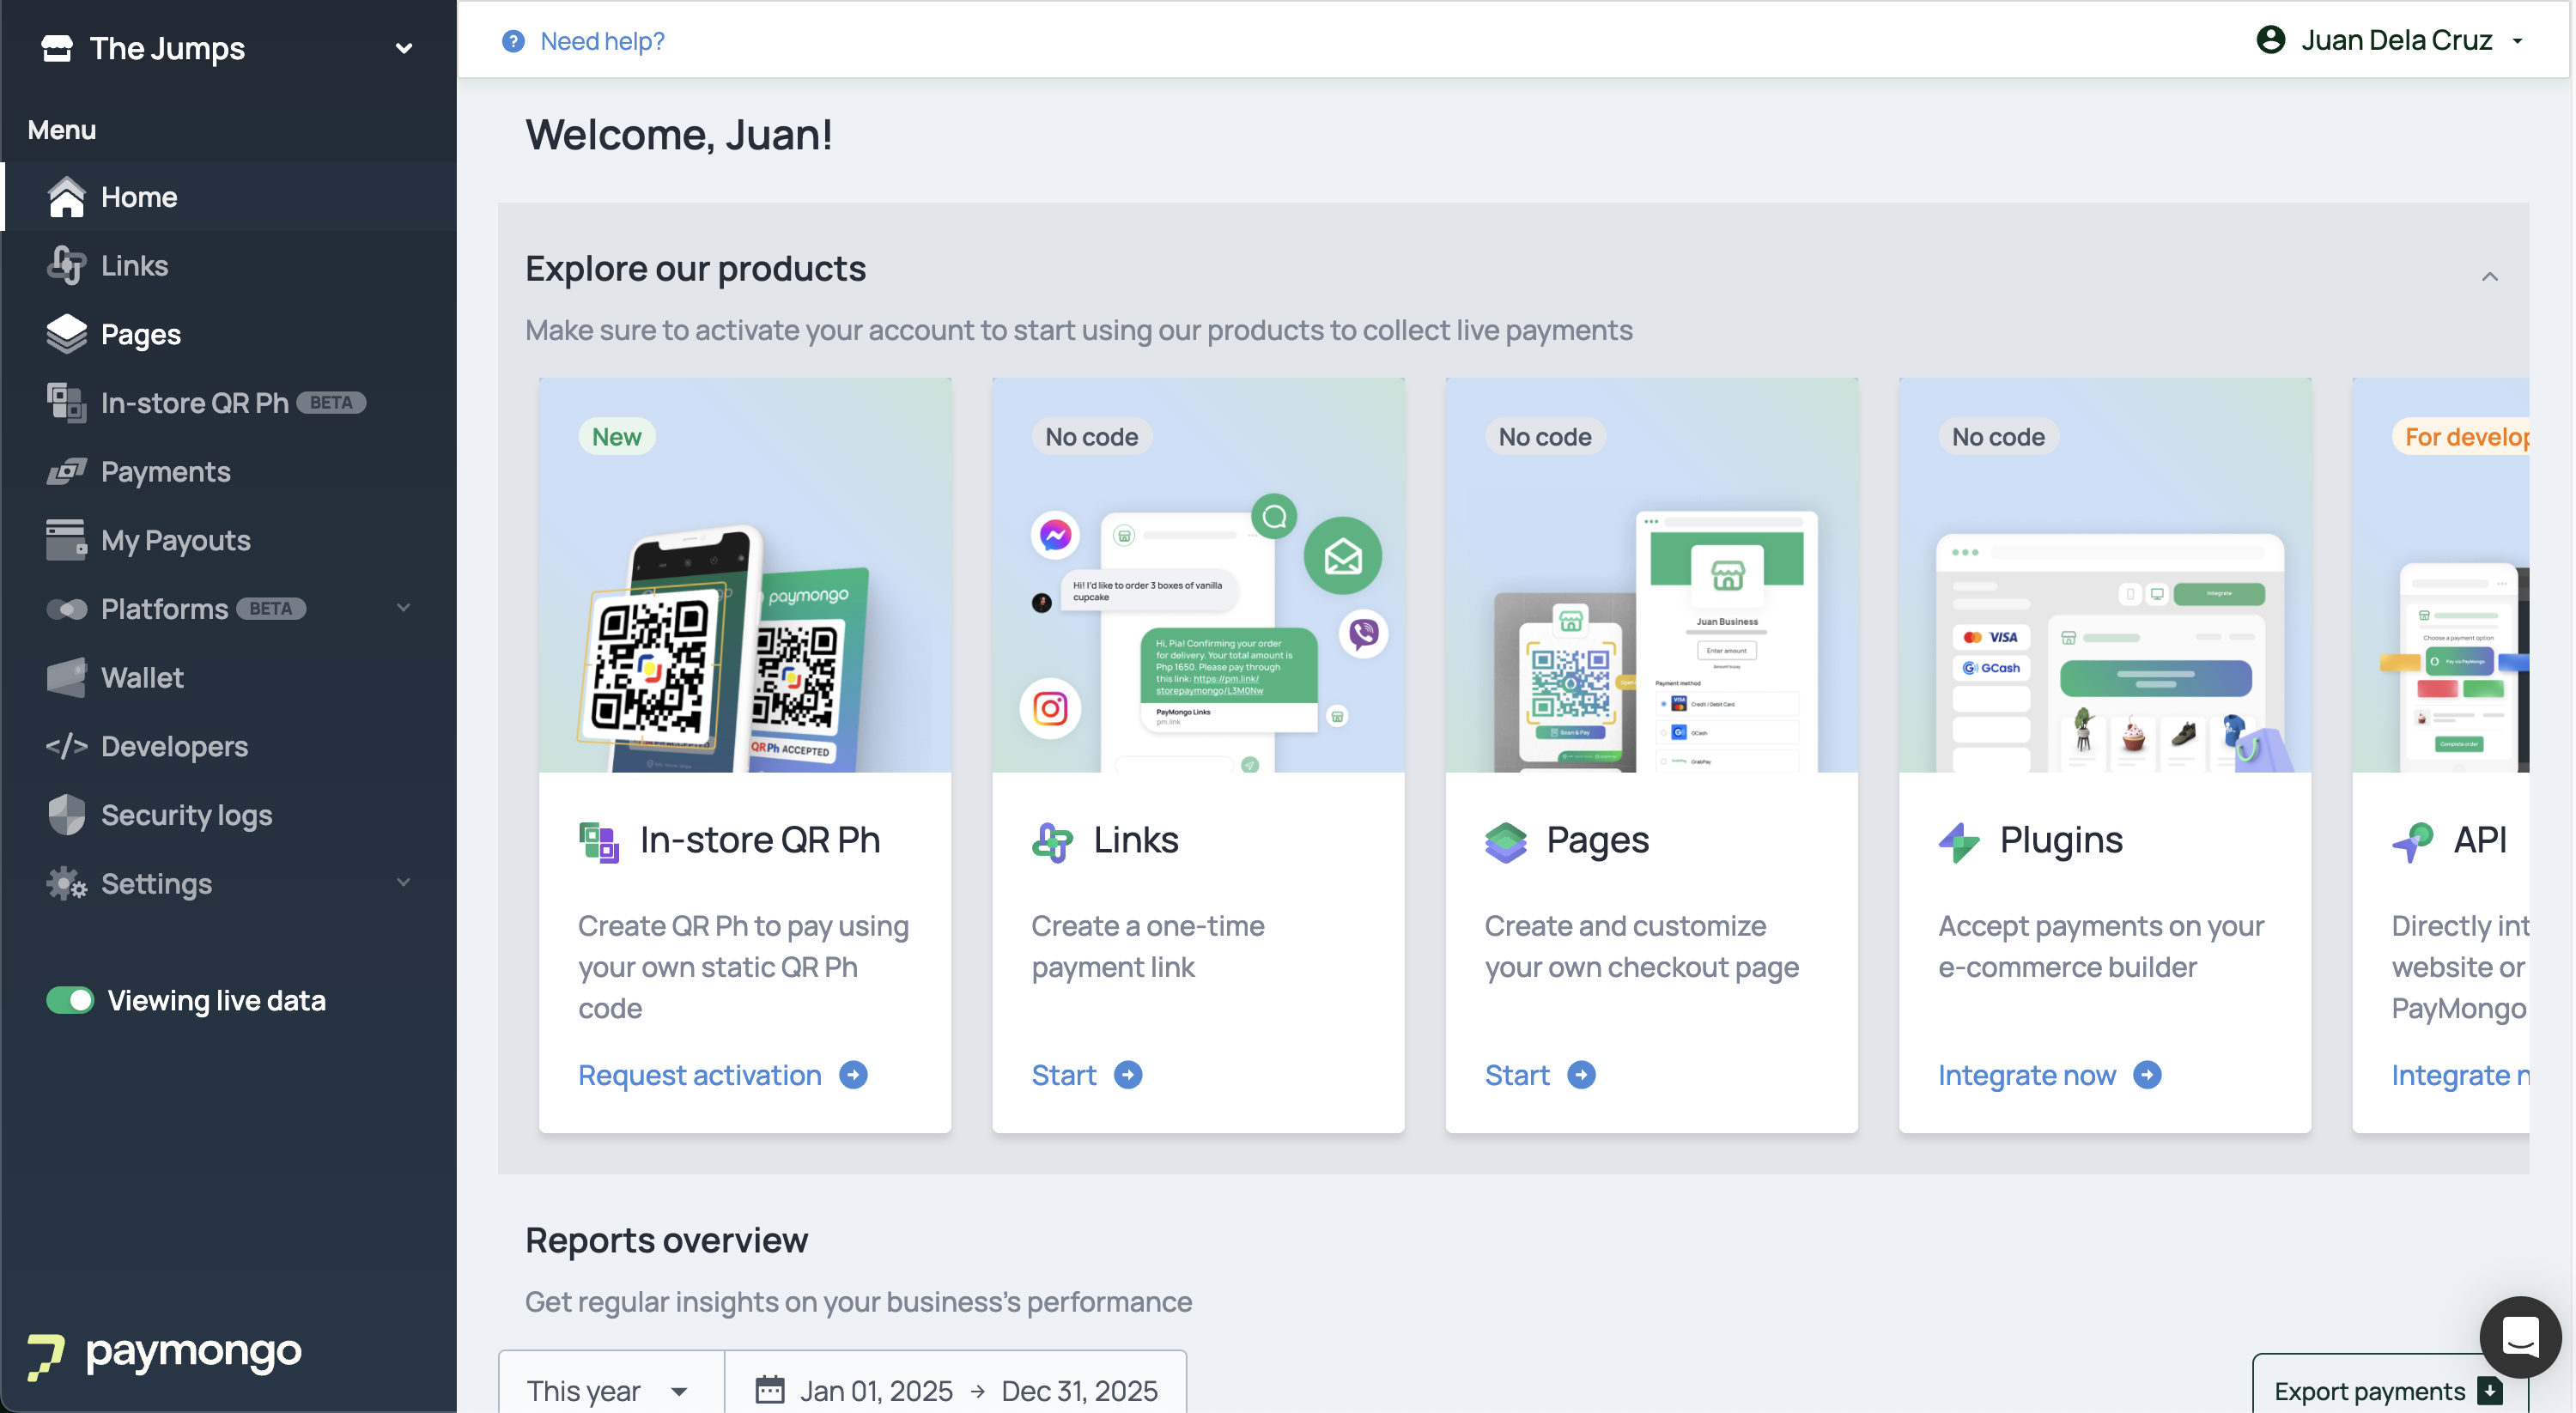Open the Links menu item
The height and width of the screenshot is (1413, 2576).
coord(230,265)
